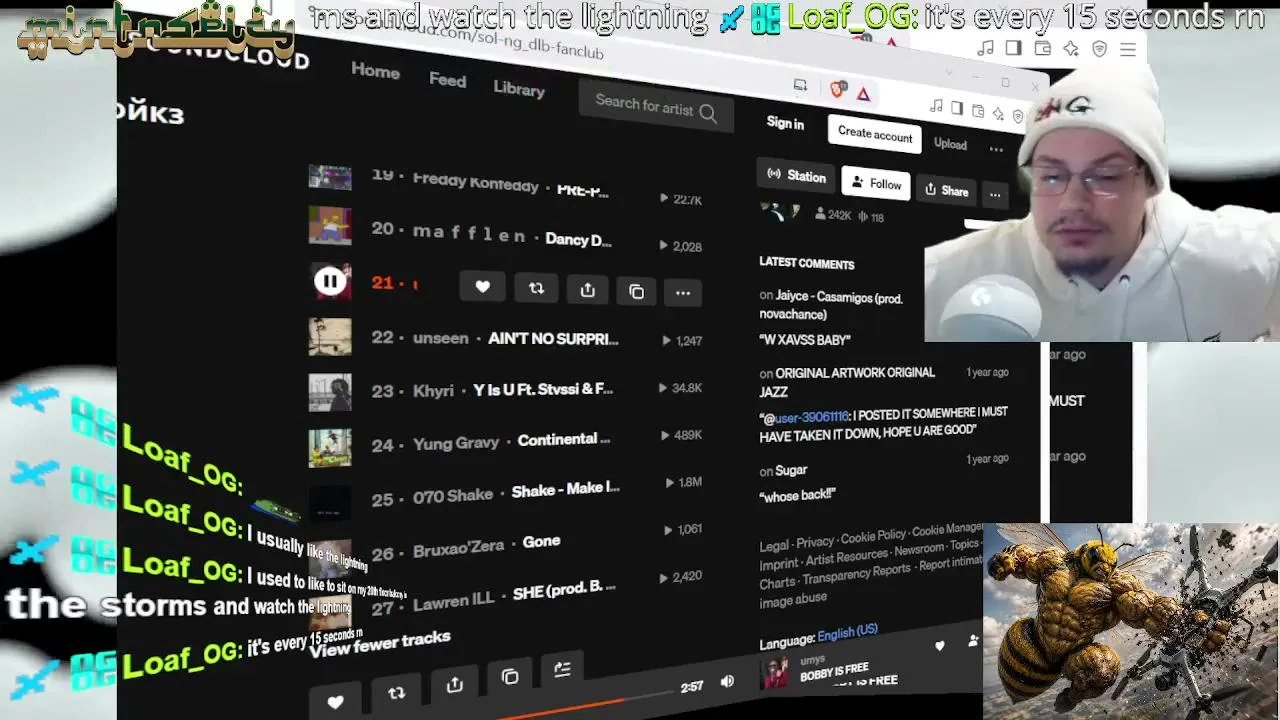Screen dimensions: 1280x720
Task: Open the Privacy footer link
Action: point(815,542)
